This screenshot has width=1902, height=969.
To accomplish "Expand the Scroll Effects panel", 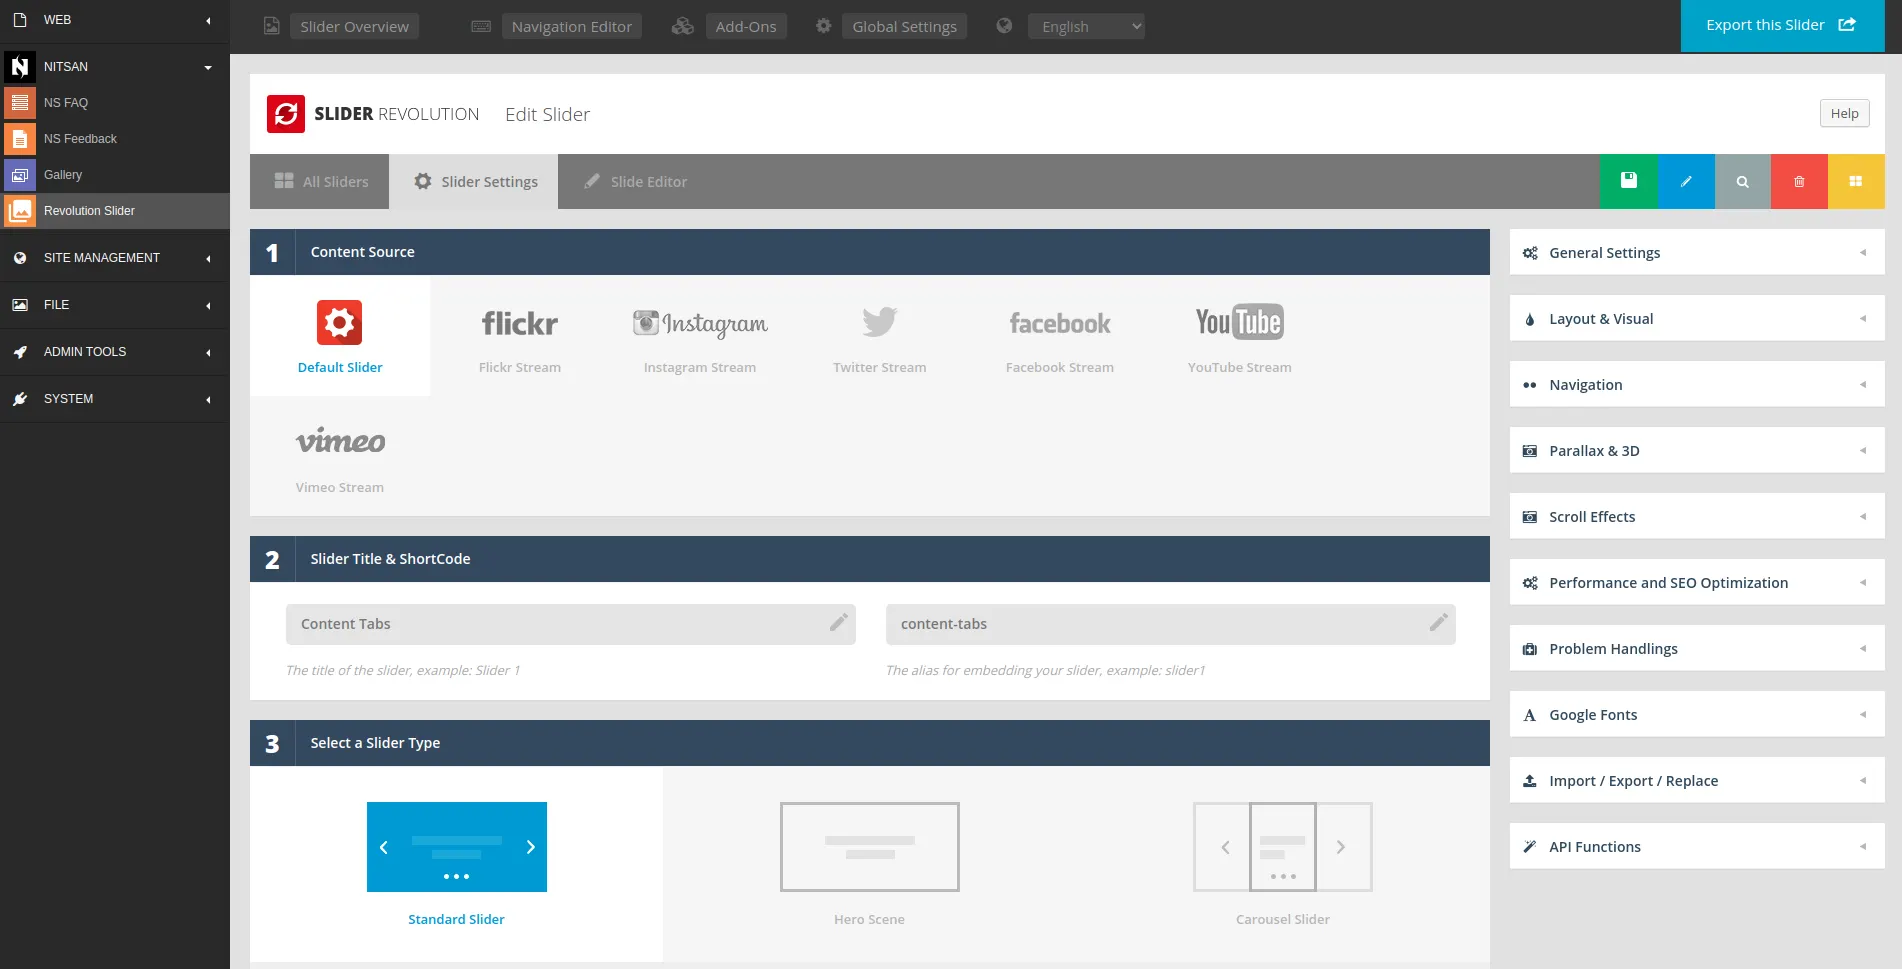I will tap(1697, 517).
